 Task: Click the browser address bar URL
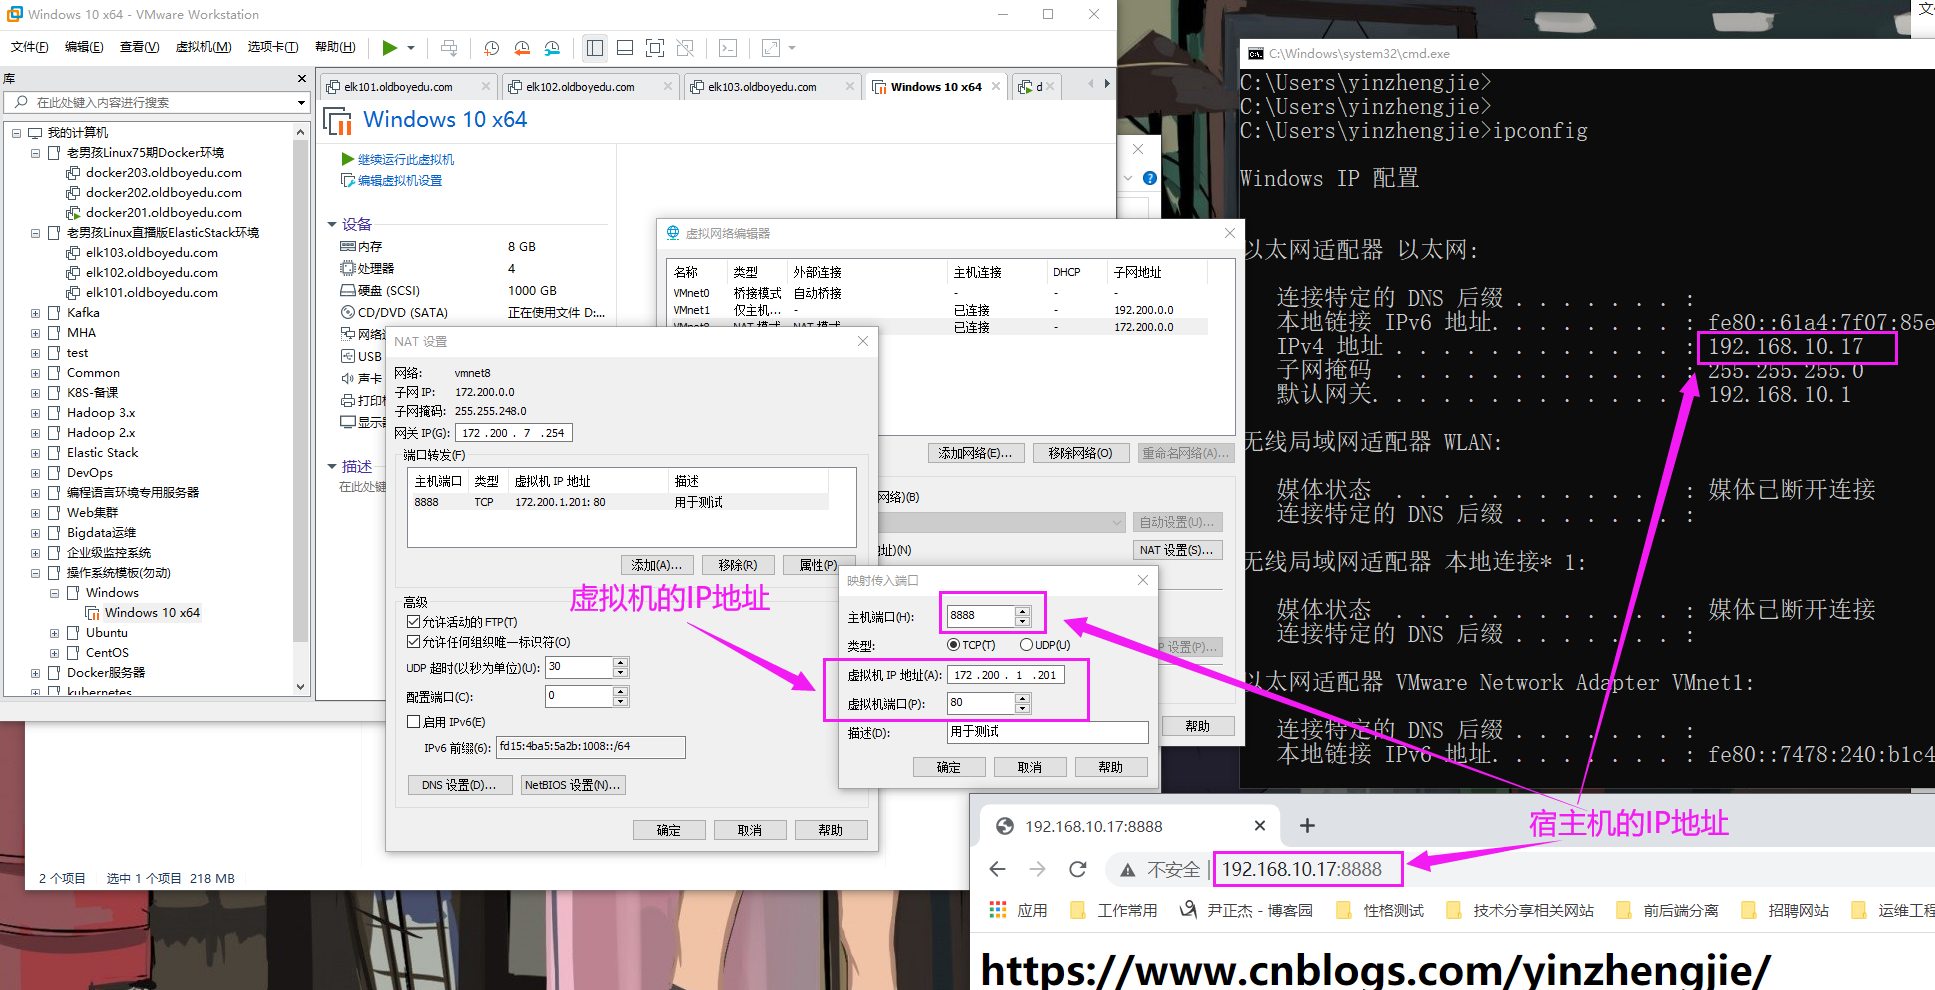coord(1301,869)
